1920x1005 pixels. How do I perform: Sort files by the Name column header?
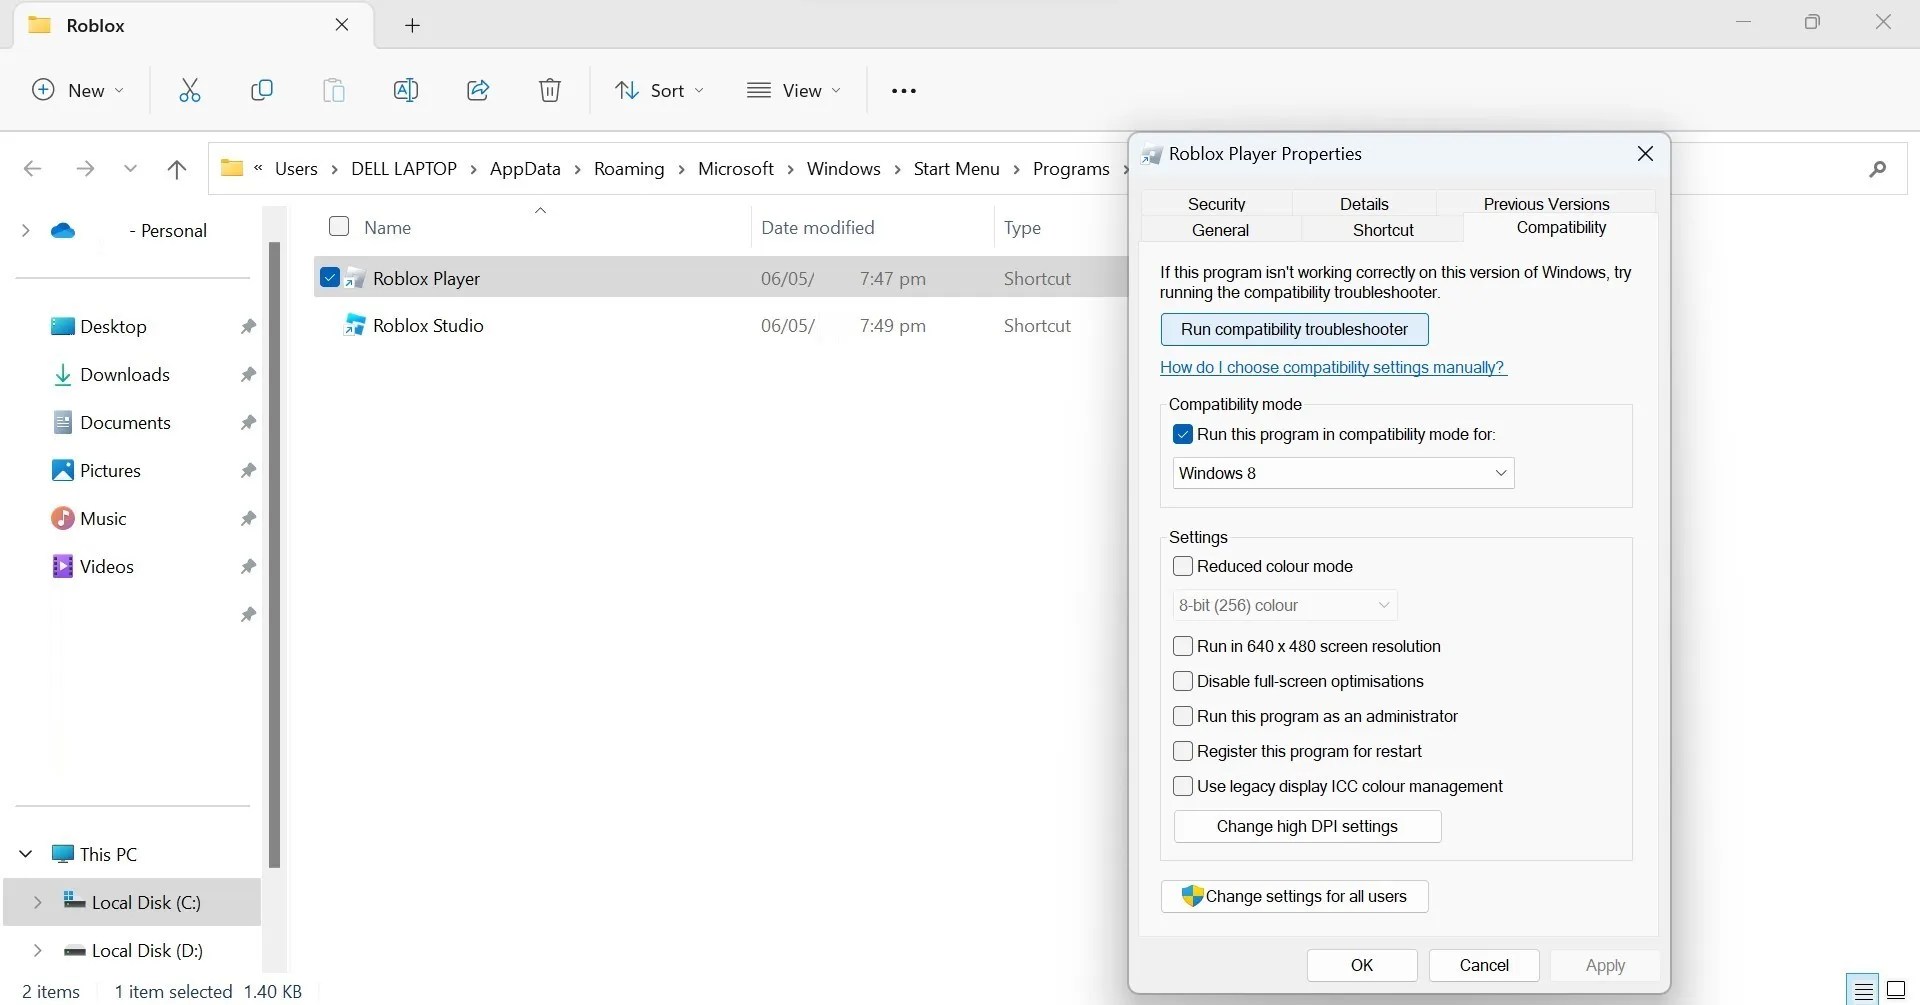coord(387,227)
